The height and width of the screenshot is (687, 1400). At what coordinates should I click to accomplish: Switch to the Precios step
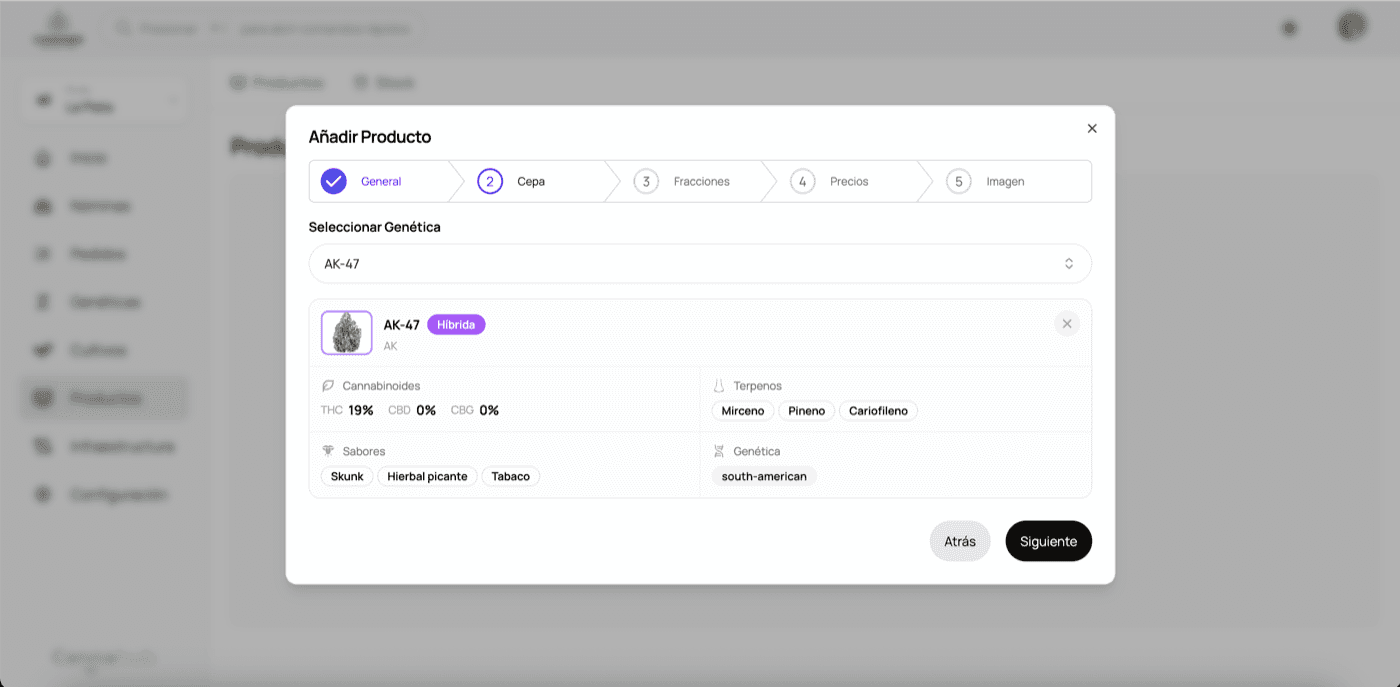pyautogui.click(x=848, y=182)
